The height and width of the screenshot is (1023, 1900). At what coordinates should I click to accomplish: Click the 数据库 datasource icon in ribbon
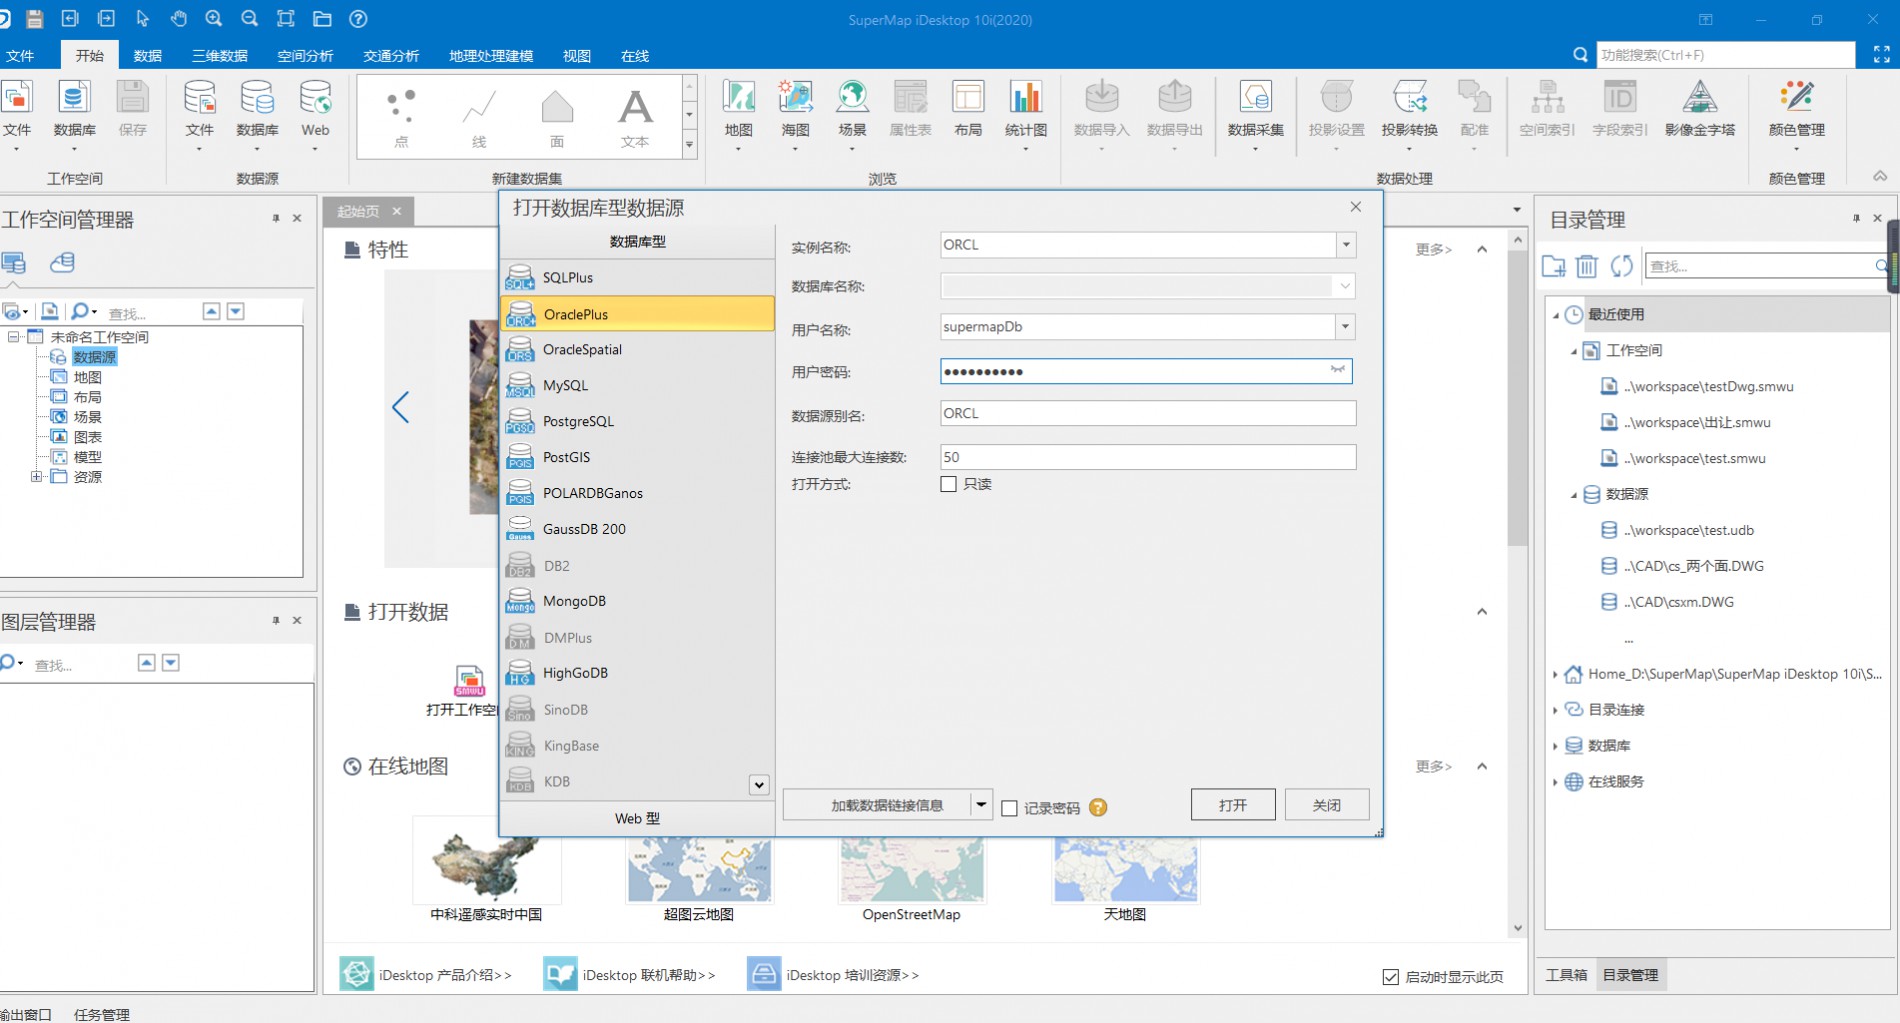tap(257, 98)
